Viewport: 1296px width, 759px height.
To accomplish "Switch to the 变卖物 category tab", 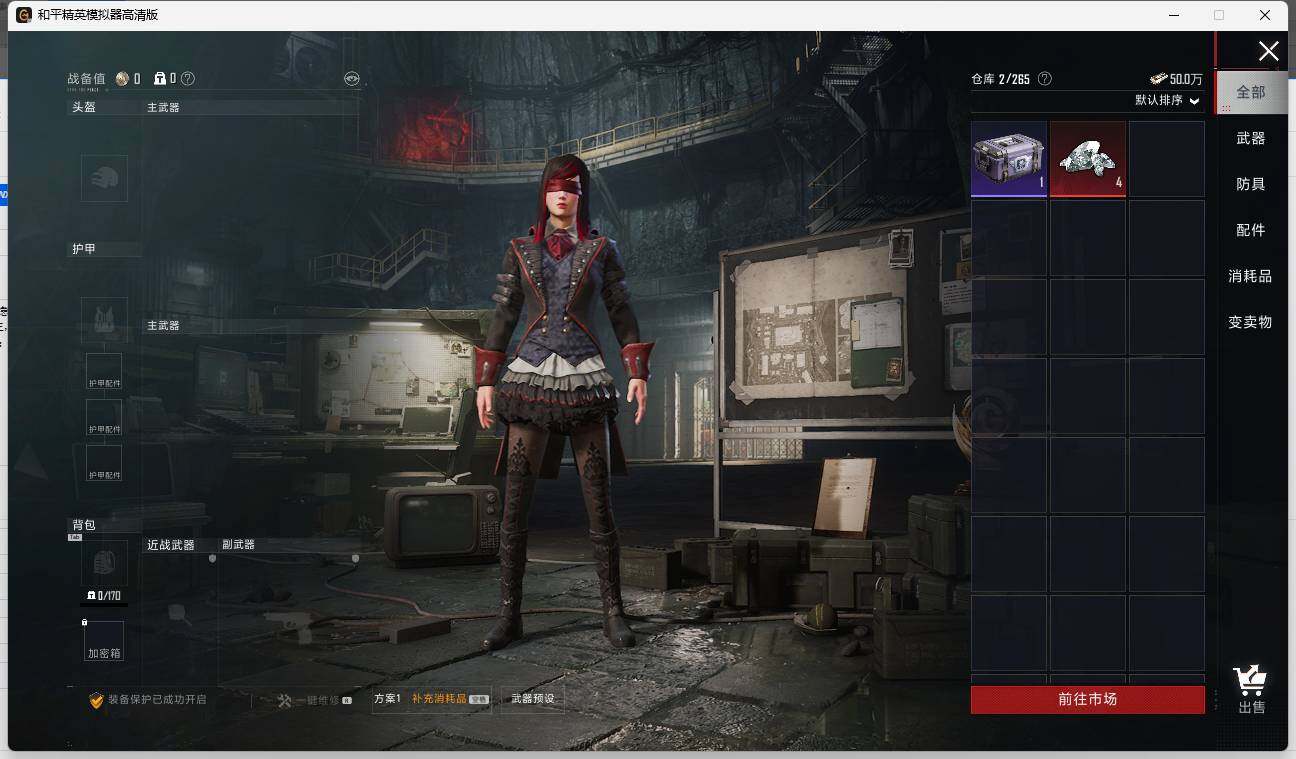I will (x=1251, y=322).
